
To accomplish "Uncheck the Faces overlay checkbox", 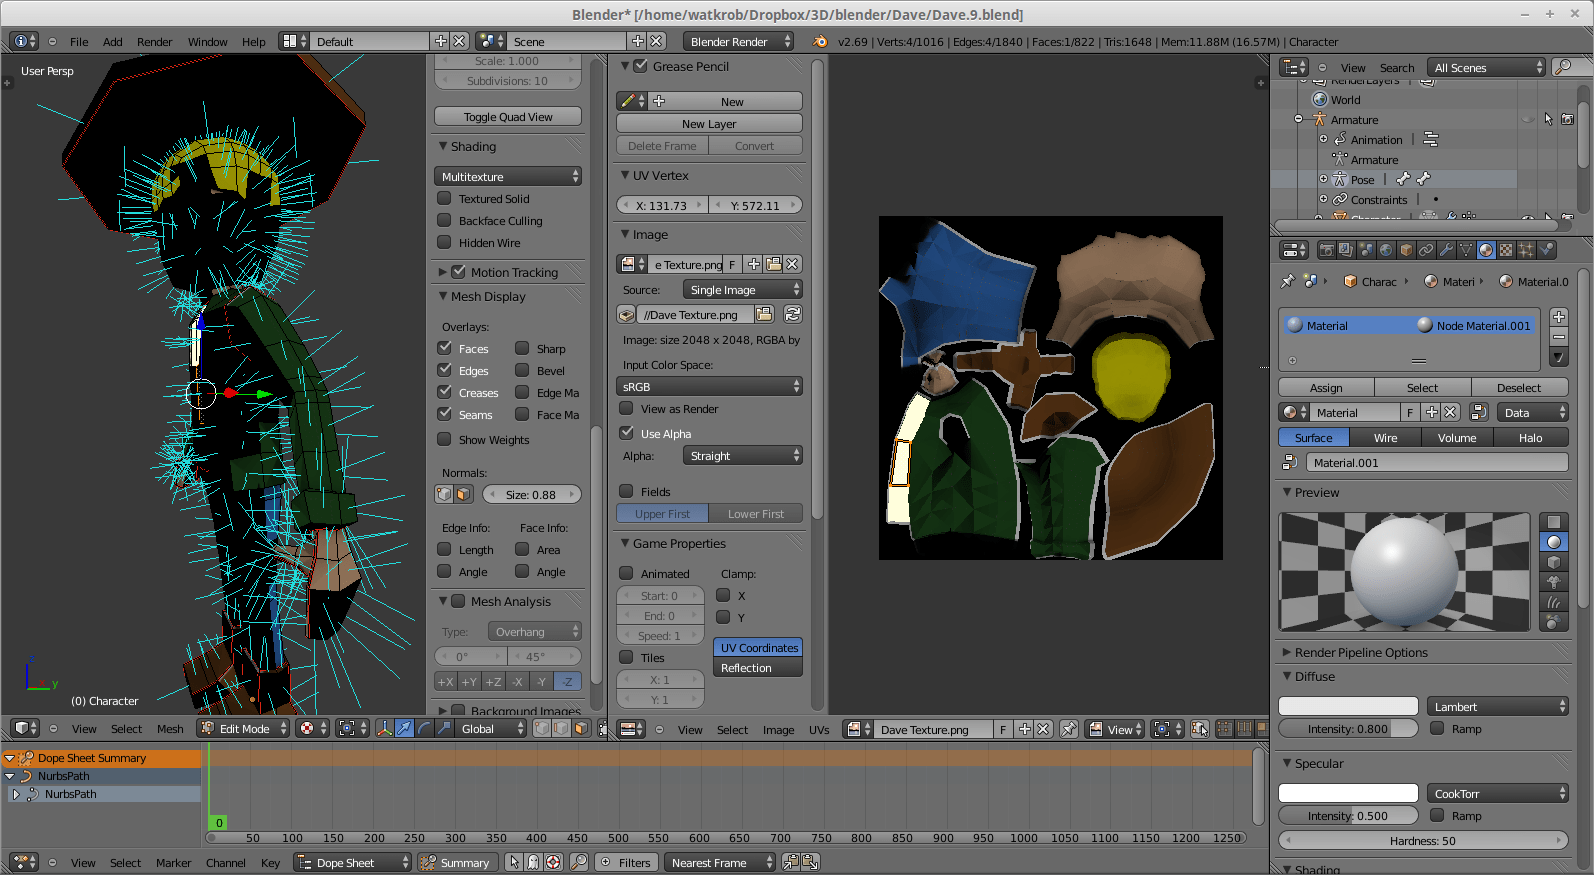I will (445, 348).
